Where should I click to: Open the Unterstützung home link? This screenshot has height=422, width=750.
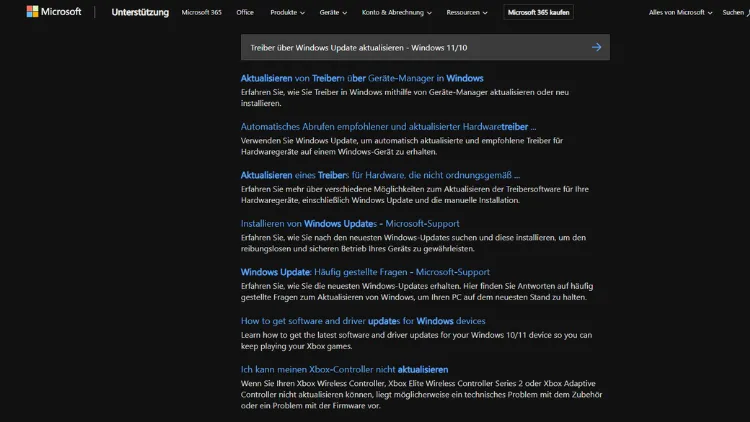point(140,12)
